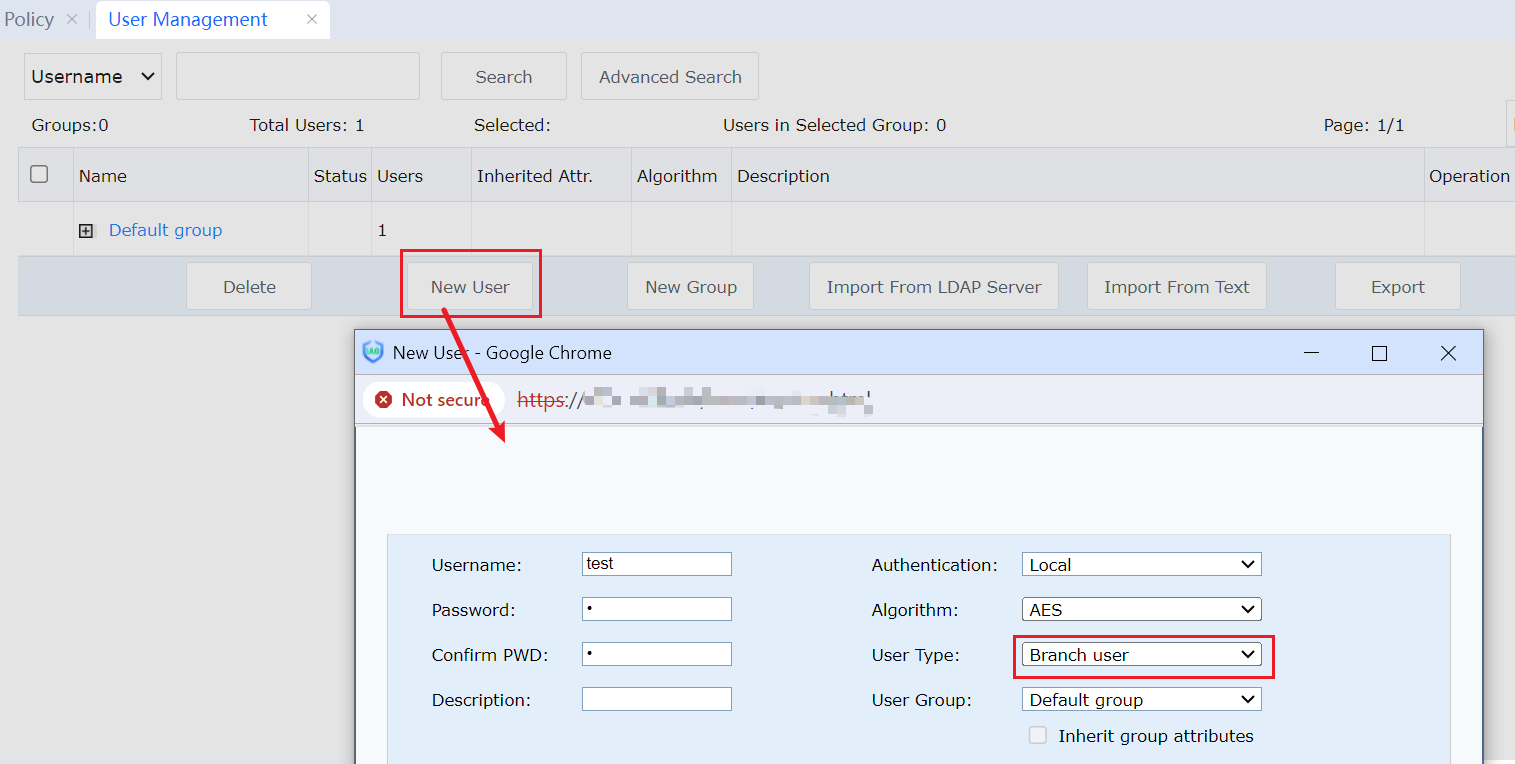This screenshot has width=1515, height=764.
Task: Expand the Algorithm dropdown showing AES
Action: (1141, 610)
